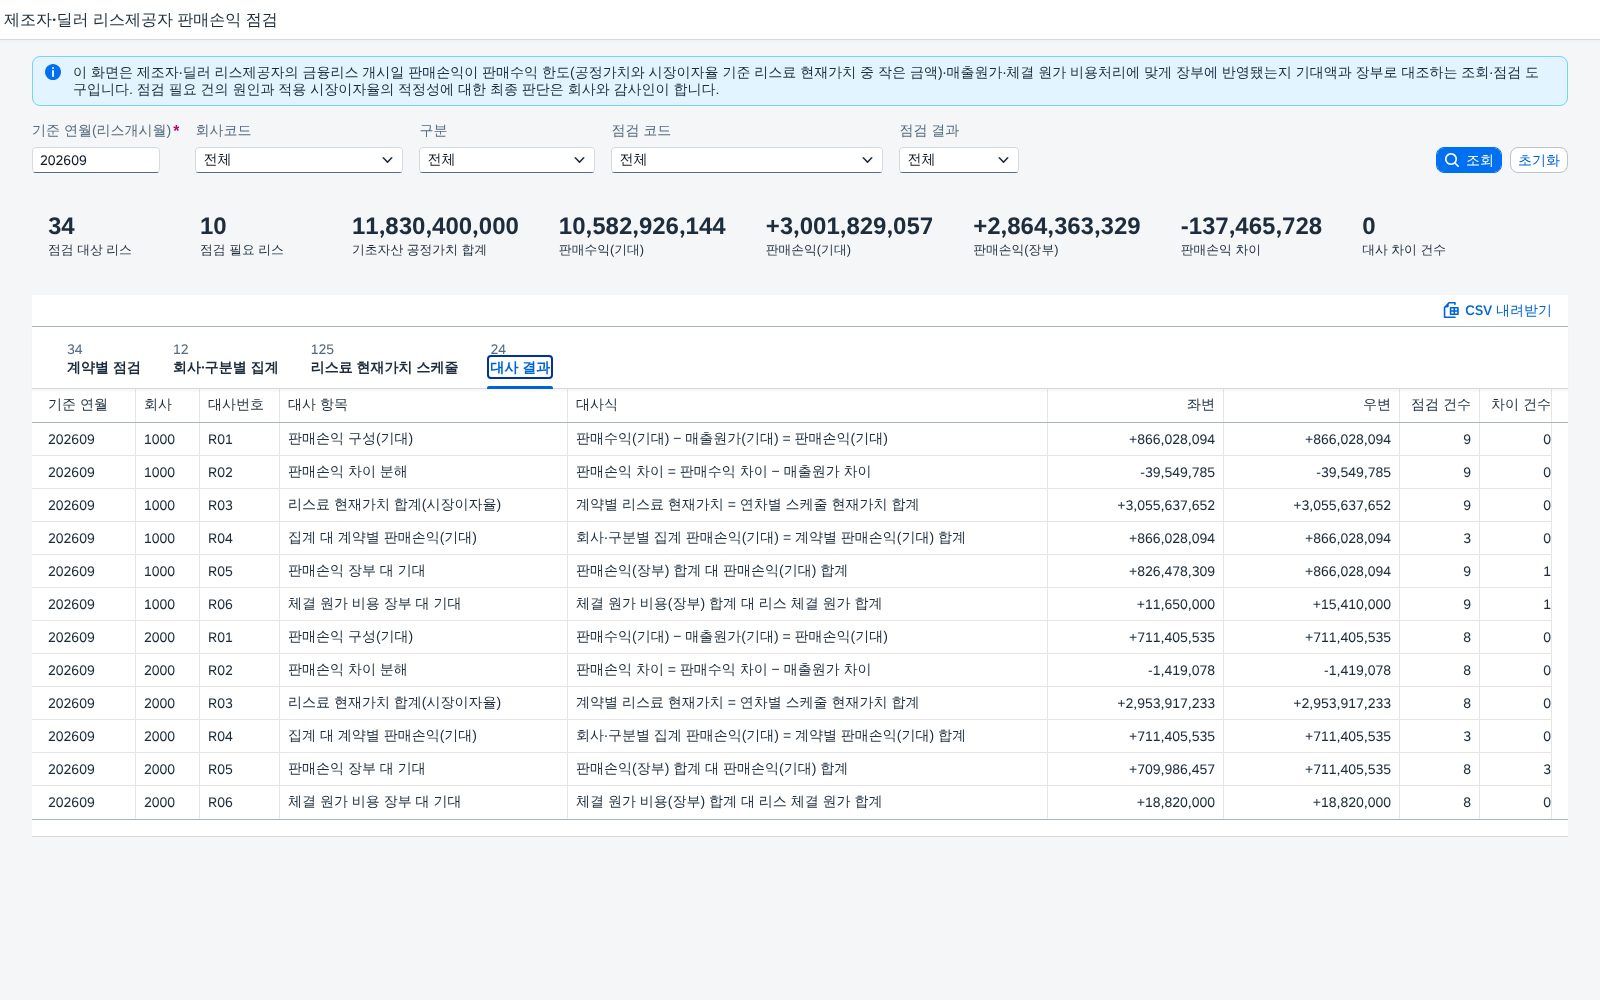This screenshot has height=1000, width=1600.
Task: Click the info icon in the blue banner
Action: tap(53, 72)
